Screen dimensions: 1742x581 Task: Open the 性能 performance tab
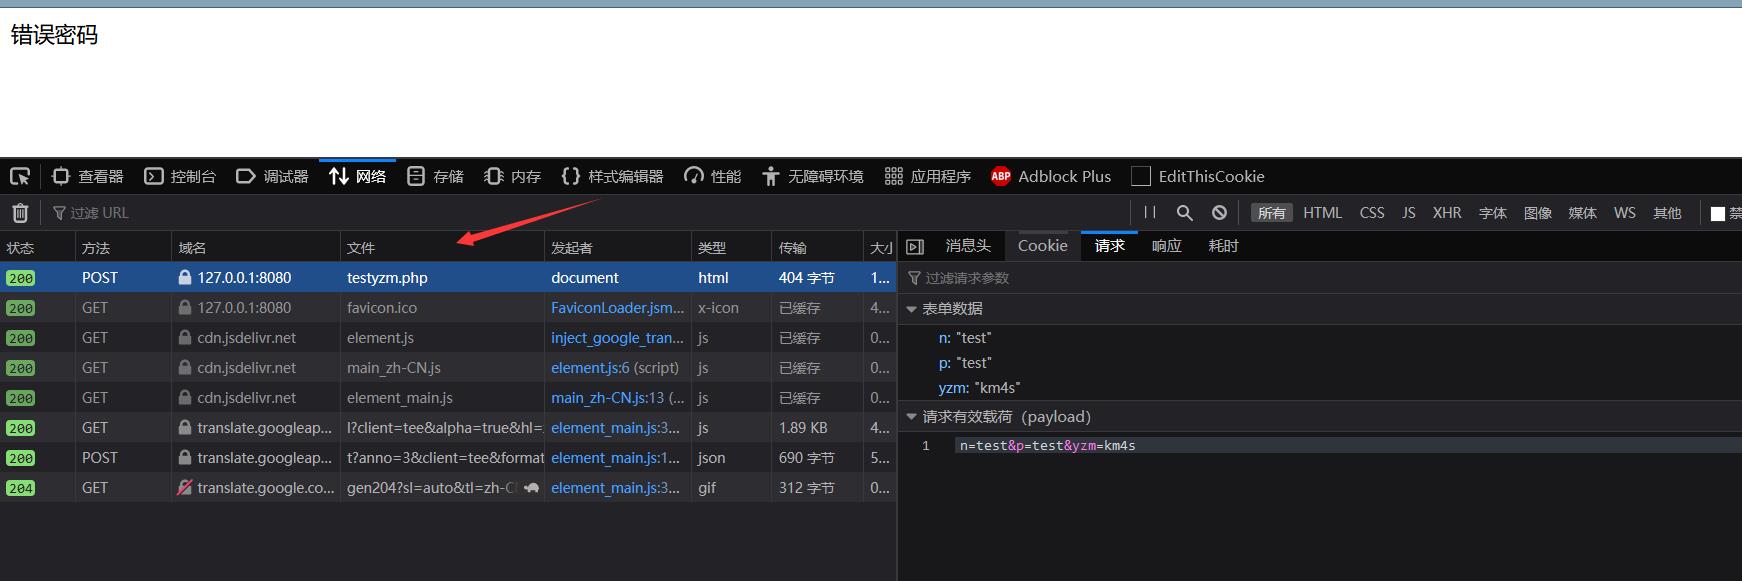click(712, 177)
